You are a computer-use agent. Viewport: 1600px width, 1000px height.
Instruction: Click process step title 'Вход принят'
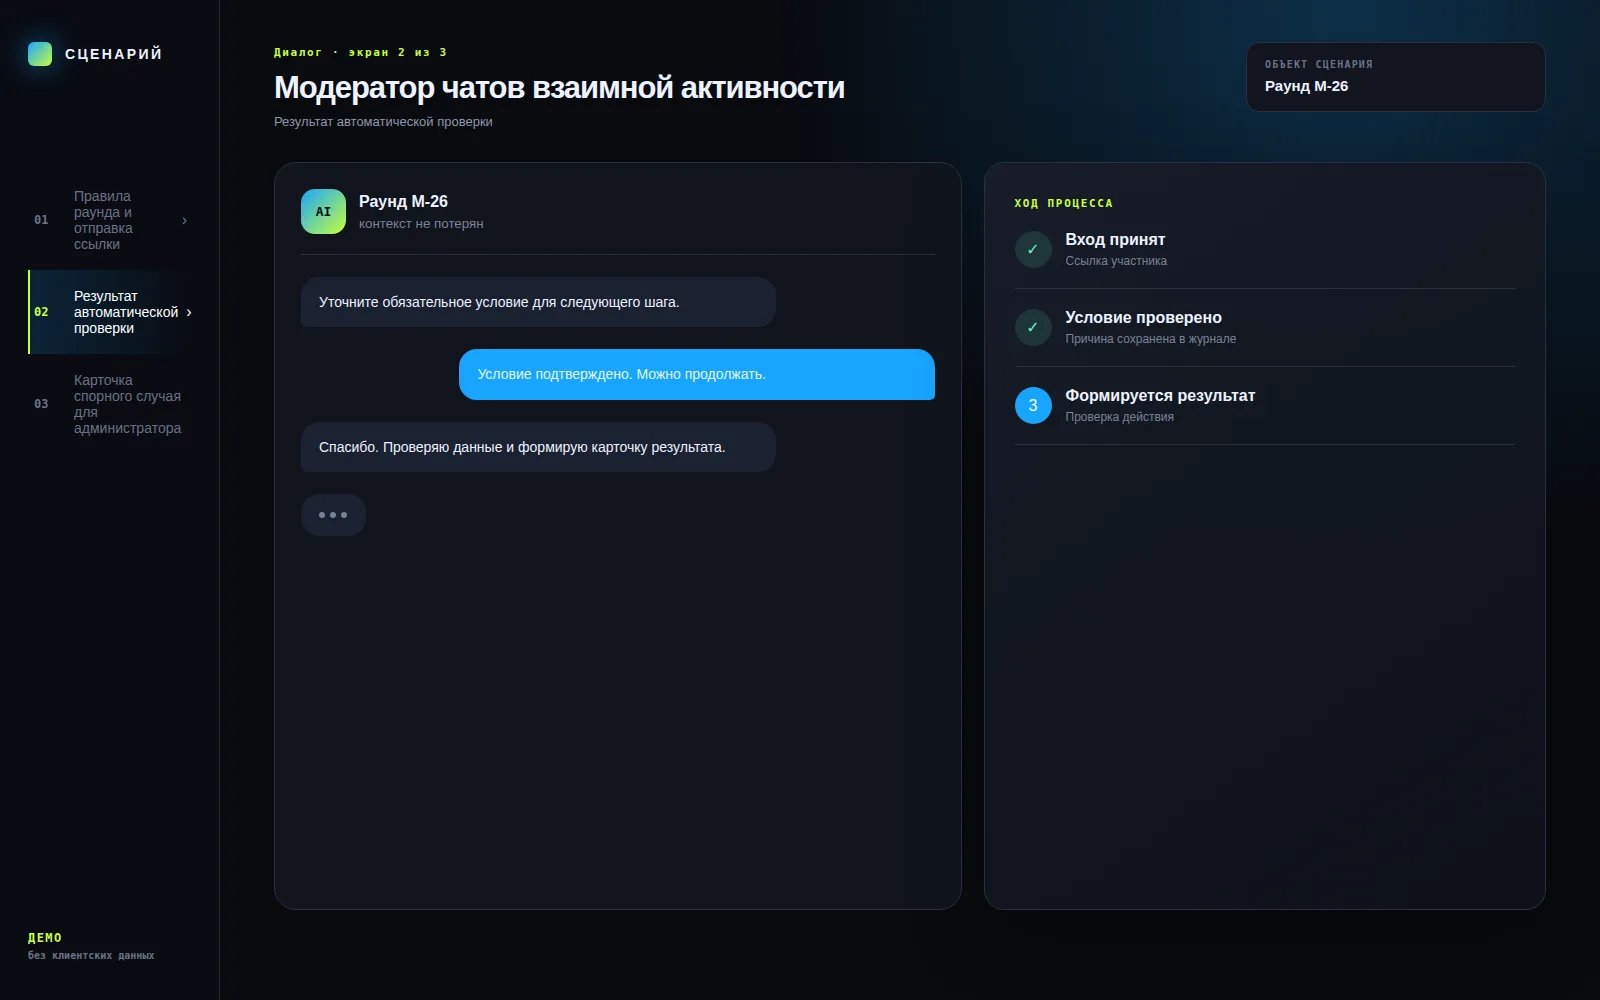[1115, 240]
